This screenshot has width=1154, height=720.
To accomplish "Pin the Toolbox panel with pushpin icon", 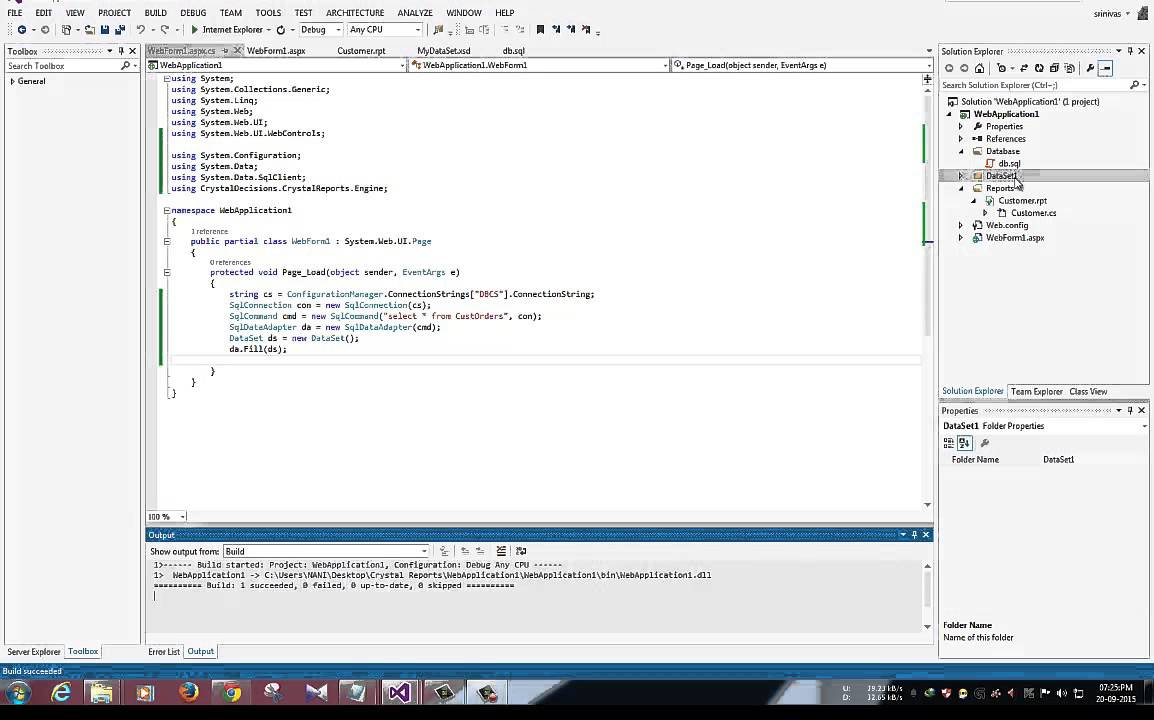I will [x=121, y=51].
